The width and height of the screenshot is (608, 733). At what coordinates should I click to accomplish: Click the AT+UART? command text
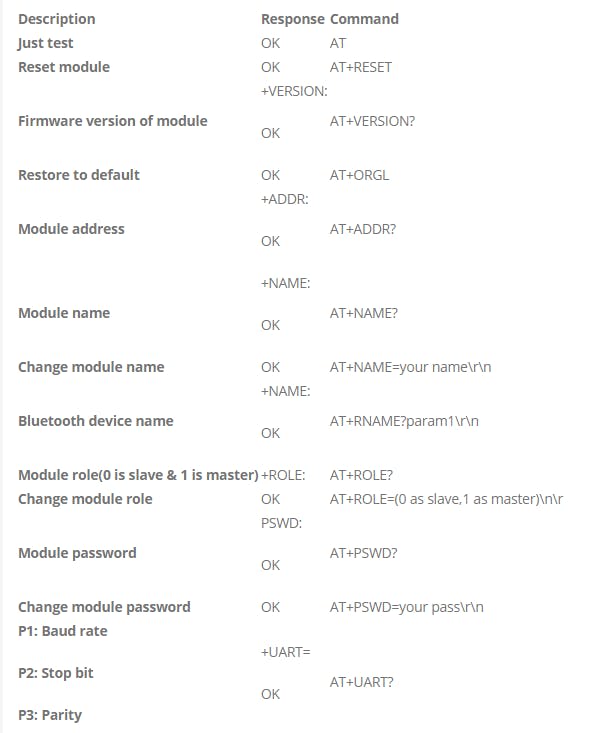362,682
